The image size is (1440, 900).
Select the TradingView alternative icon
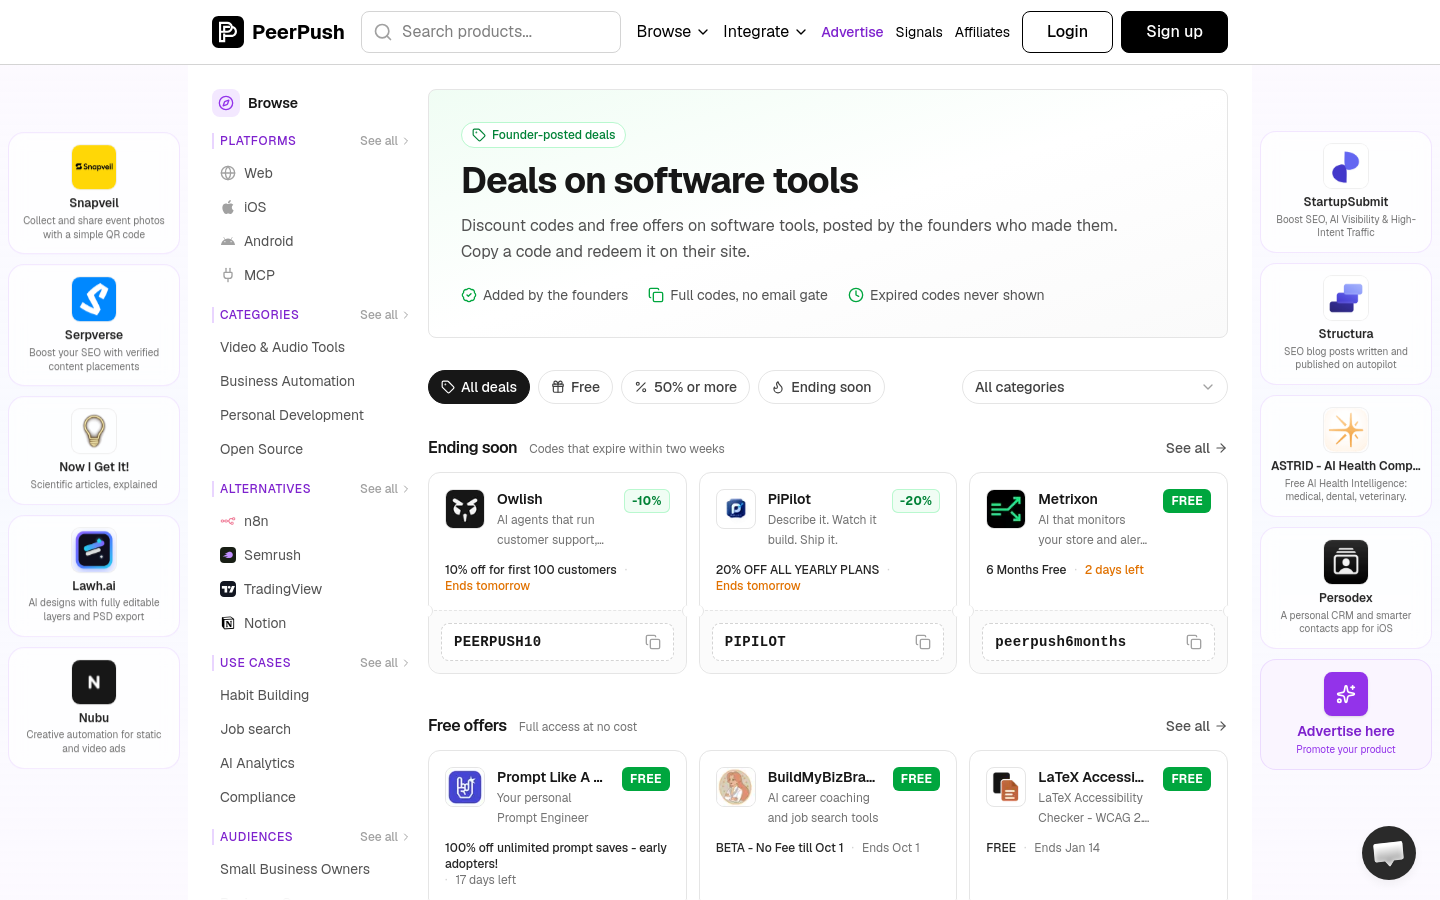click(x=228, y=589)
